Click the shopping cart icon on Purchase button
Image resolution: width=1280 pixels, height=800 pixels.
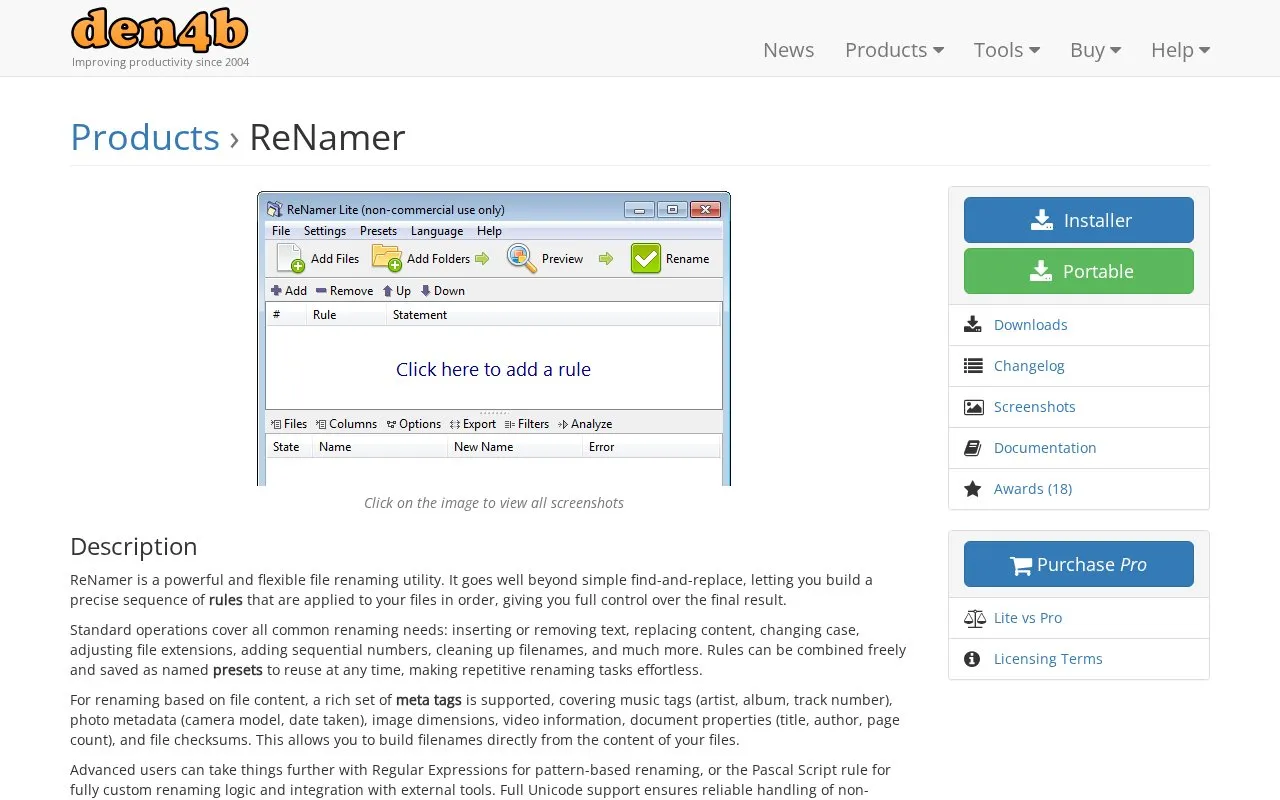click(x=1021, y=565)
